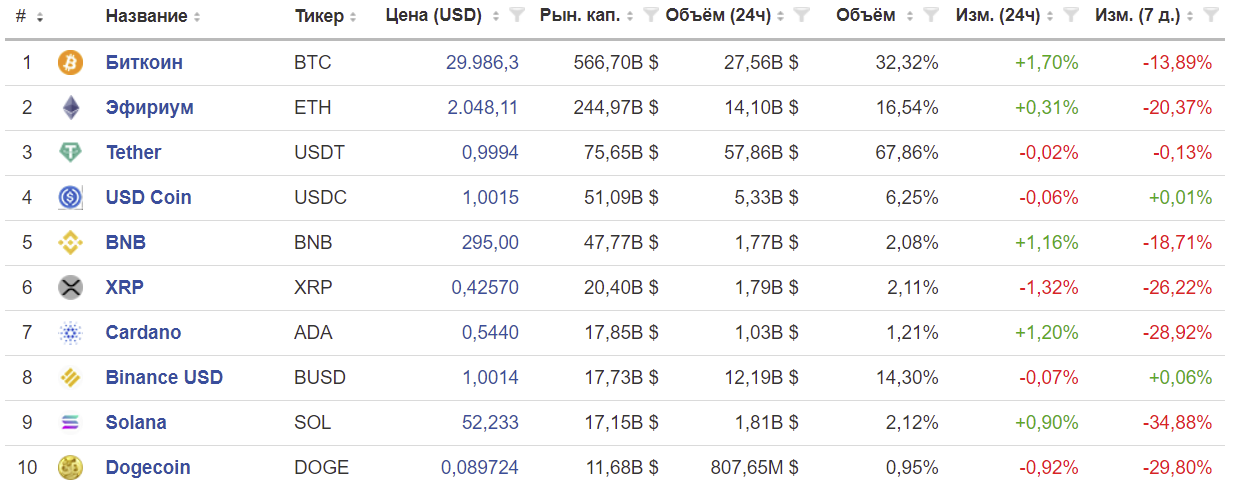
Task: Toggle sort arrows next to Изм. (7 д.)
Action: [1192, 17]
